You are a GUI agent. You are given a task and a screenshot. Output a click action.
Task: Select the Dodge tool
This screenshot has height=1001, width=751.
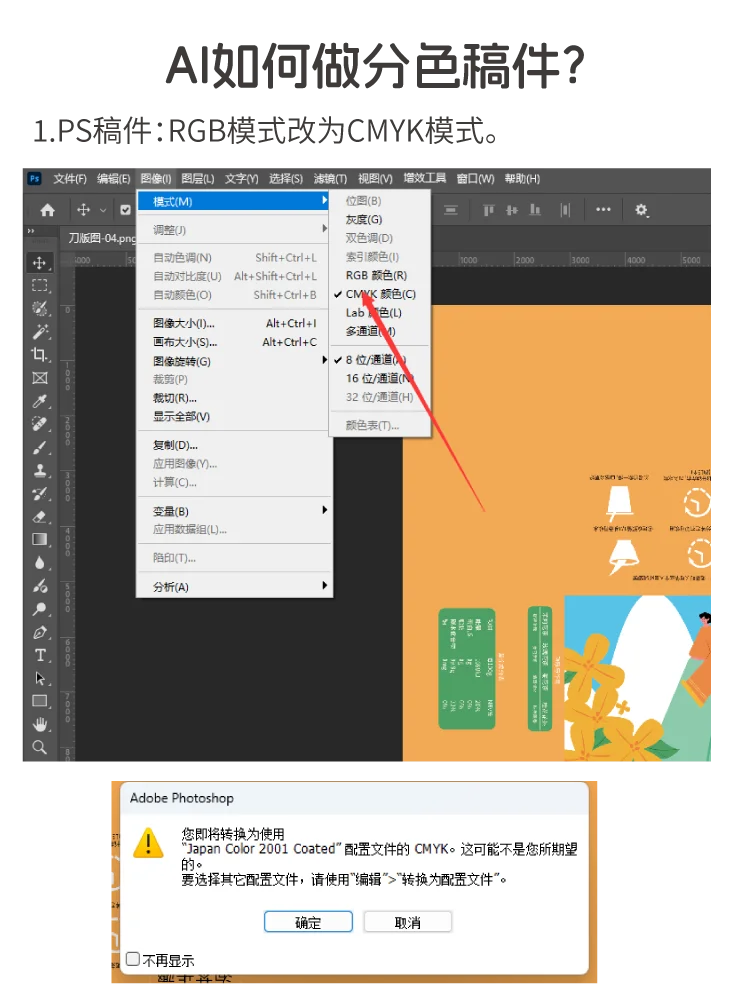40,608
